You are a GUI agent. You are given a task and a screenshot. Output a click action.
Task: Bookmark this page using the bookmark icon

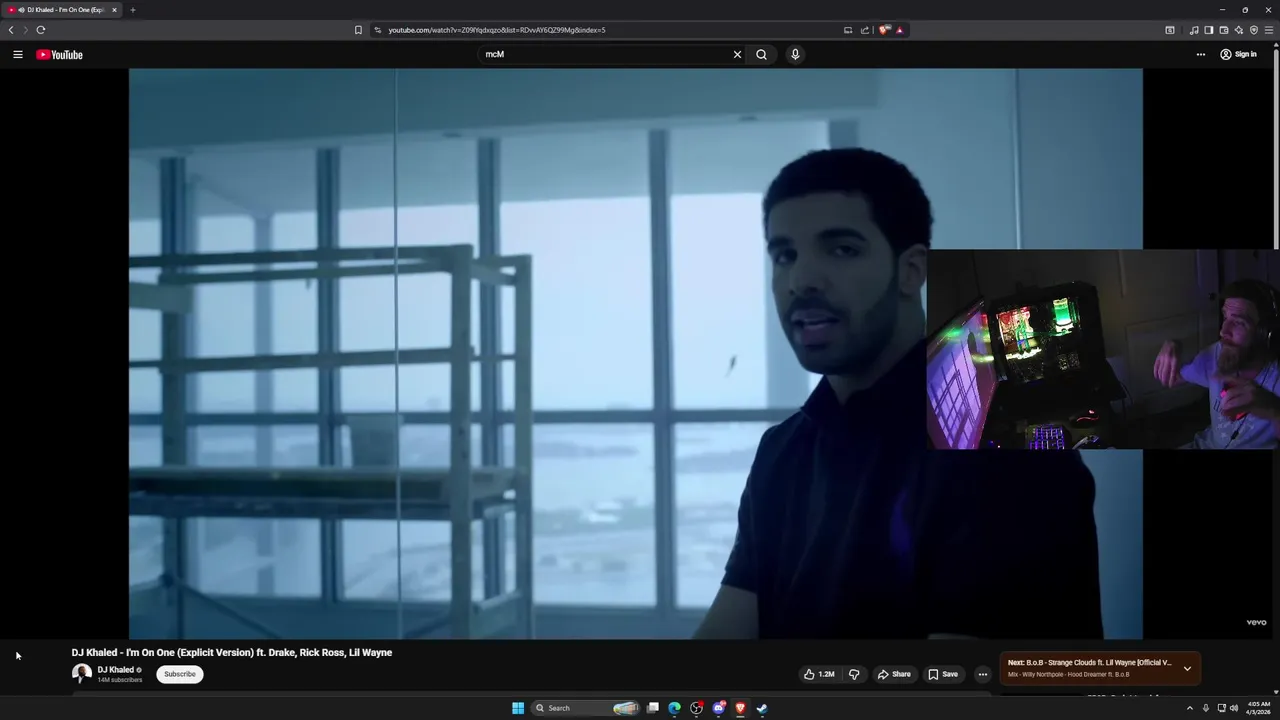[358, 30]
